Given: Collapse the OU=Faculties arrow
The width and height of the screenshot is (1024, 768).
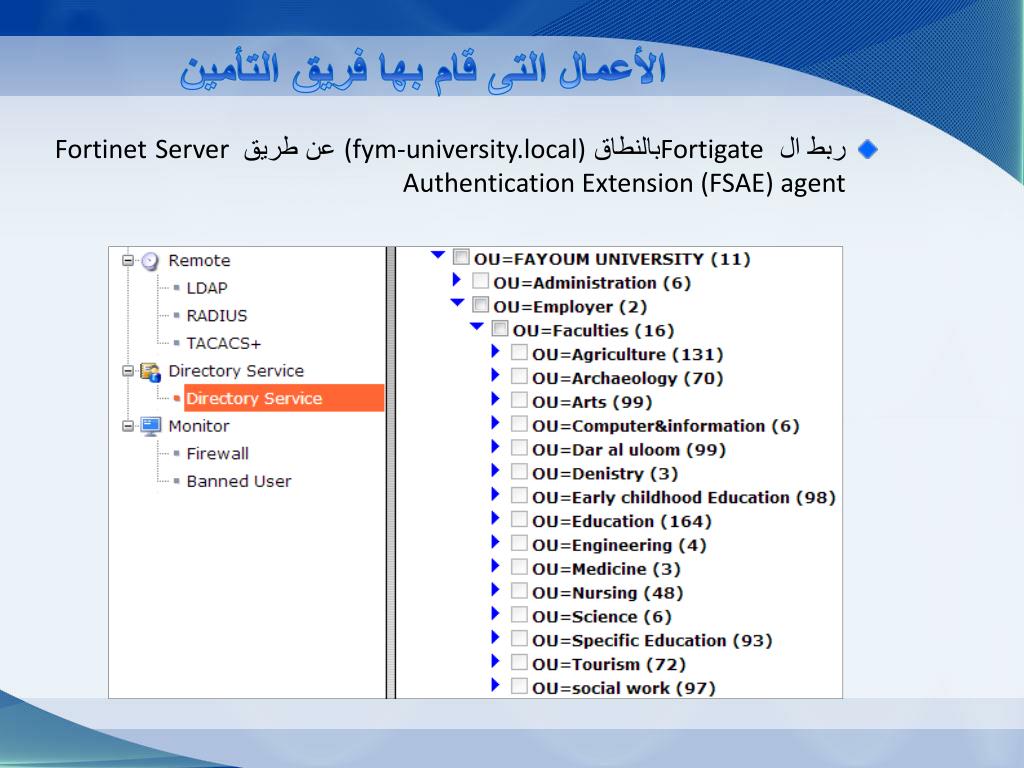Looking at the screenshot, I should 477,326.
